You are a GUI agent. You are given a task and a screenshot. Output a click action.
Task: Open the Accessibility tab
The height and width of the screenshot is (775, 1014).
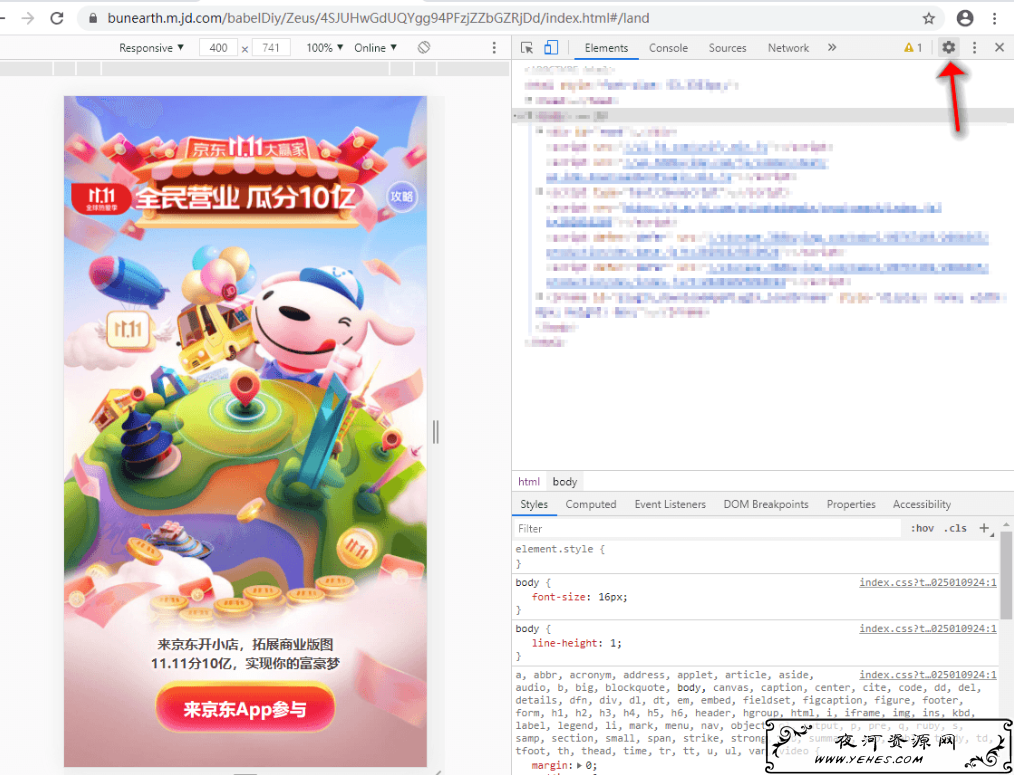tap(922, 504)
